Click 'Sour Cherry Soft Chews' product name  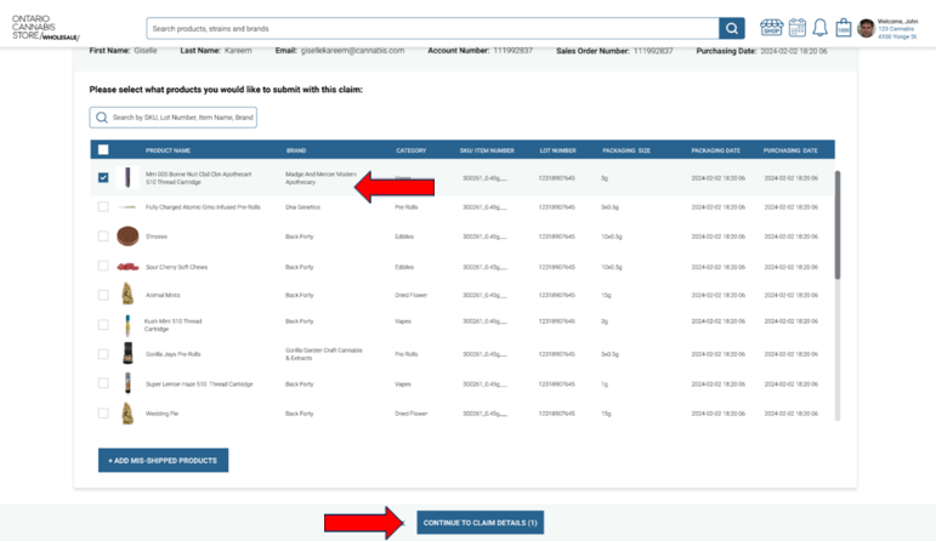tap(177, 267)
